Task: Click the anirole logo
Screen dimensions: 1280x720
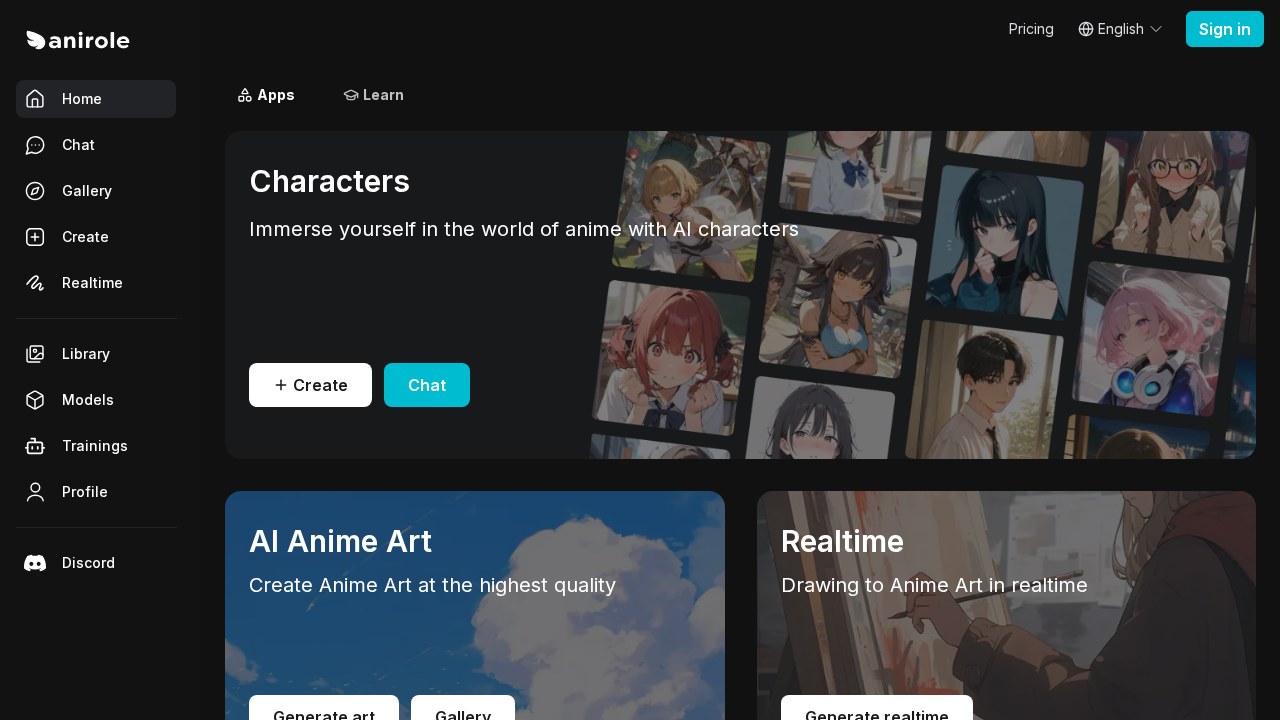Action: click(x=77, y=40)
